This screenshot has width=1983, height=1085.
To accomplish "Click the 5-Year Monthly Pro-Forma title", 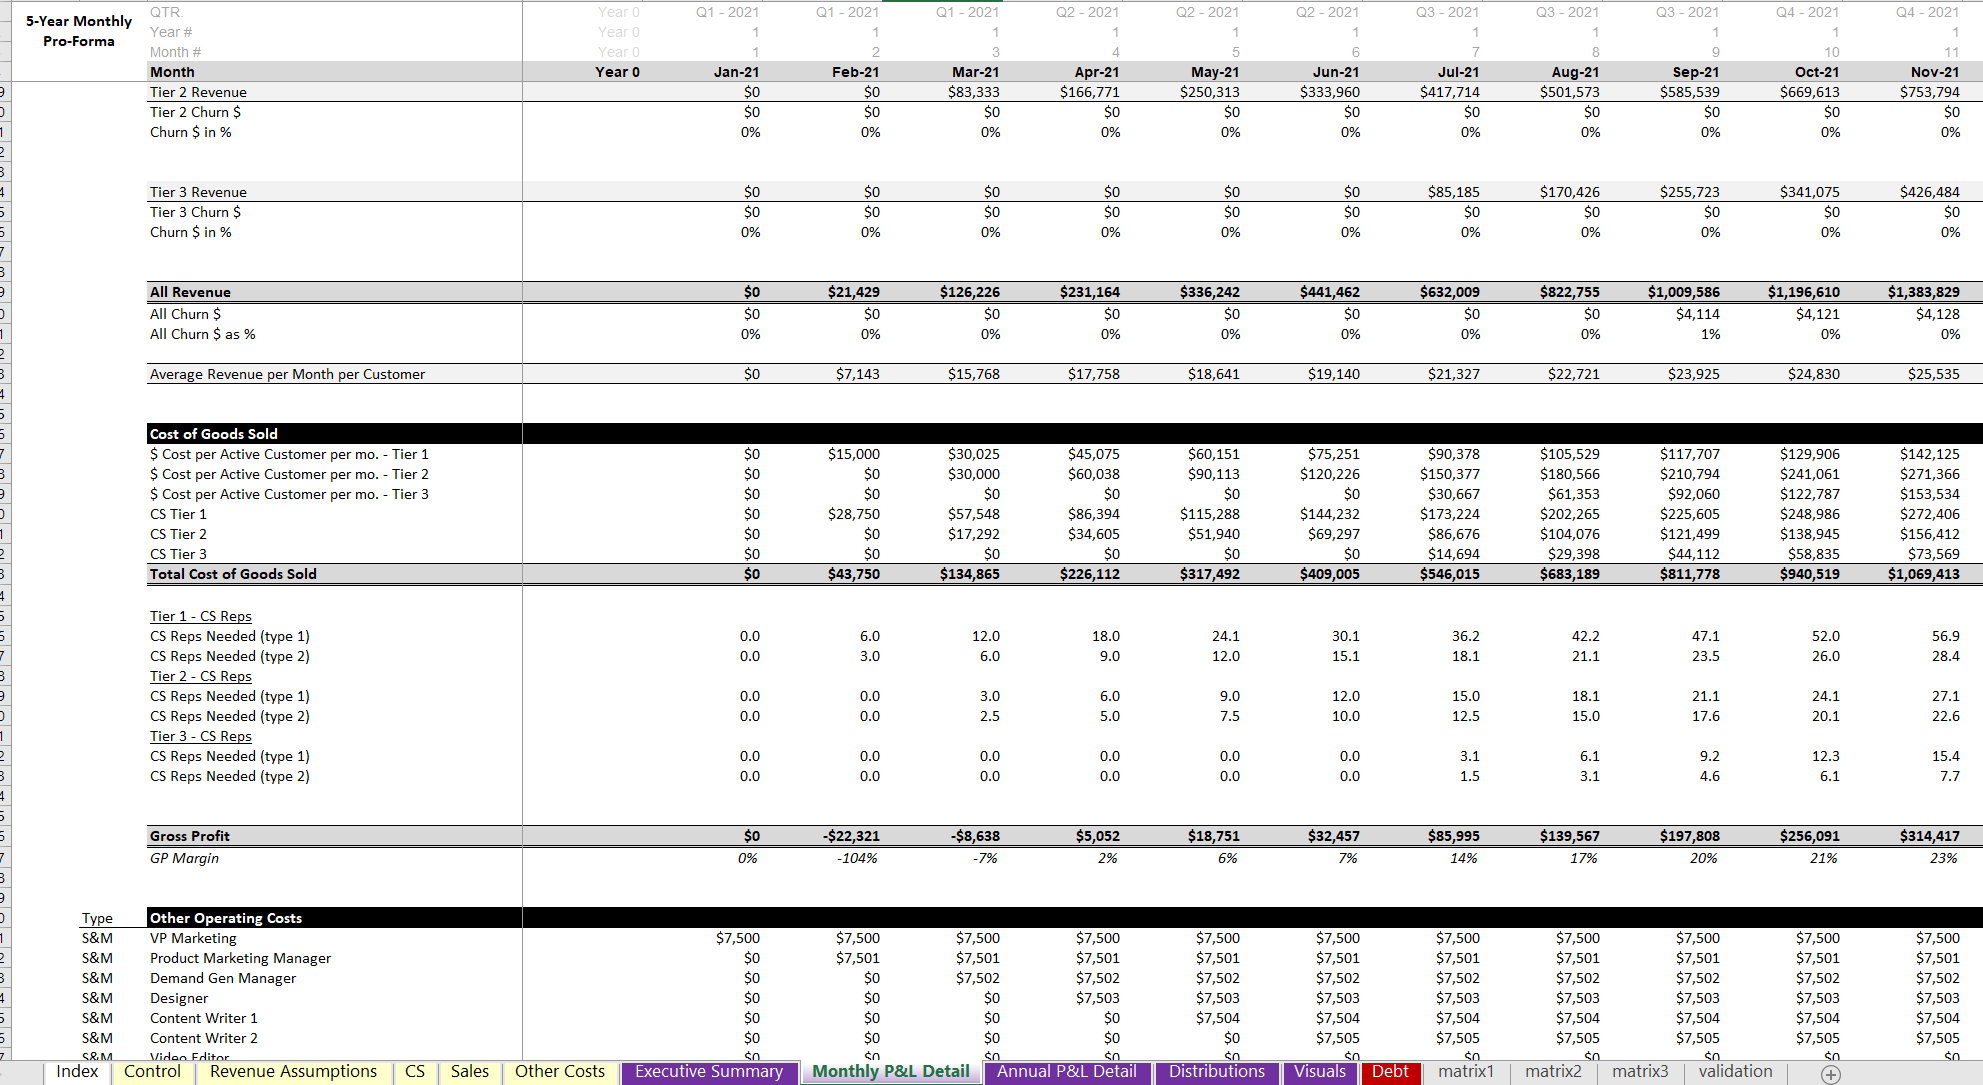I will 79,31.
